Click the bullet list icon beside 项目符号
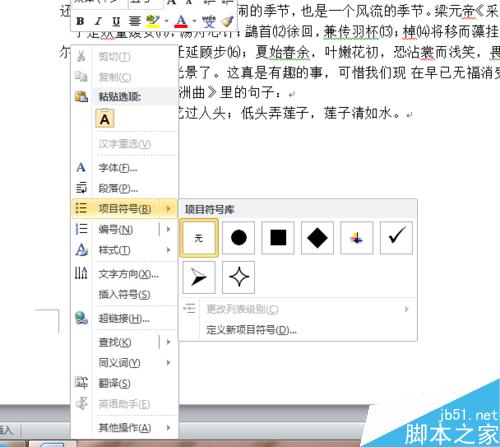Viewport: 500px width, 447px height. point(81,208)
